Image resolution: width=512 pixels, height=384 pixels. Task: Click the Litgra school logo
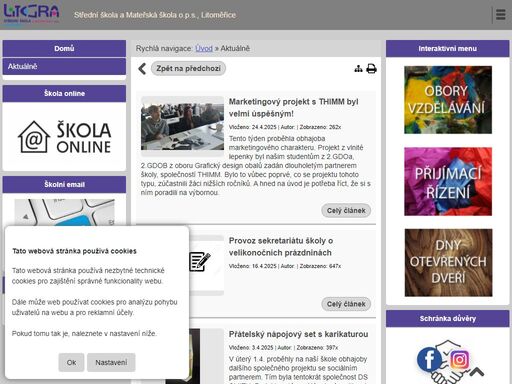pyautogui.click(x=31, y=14)
